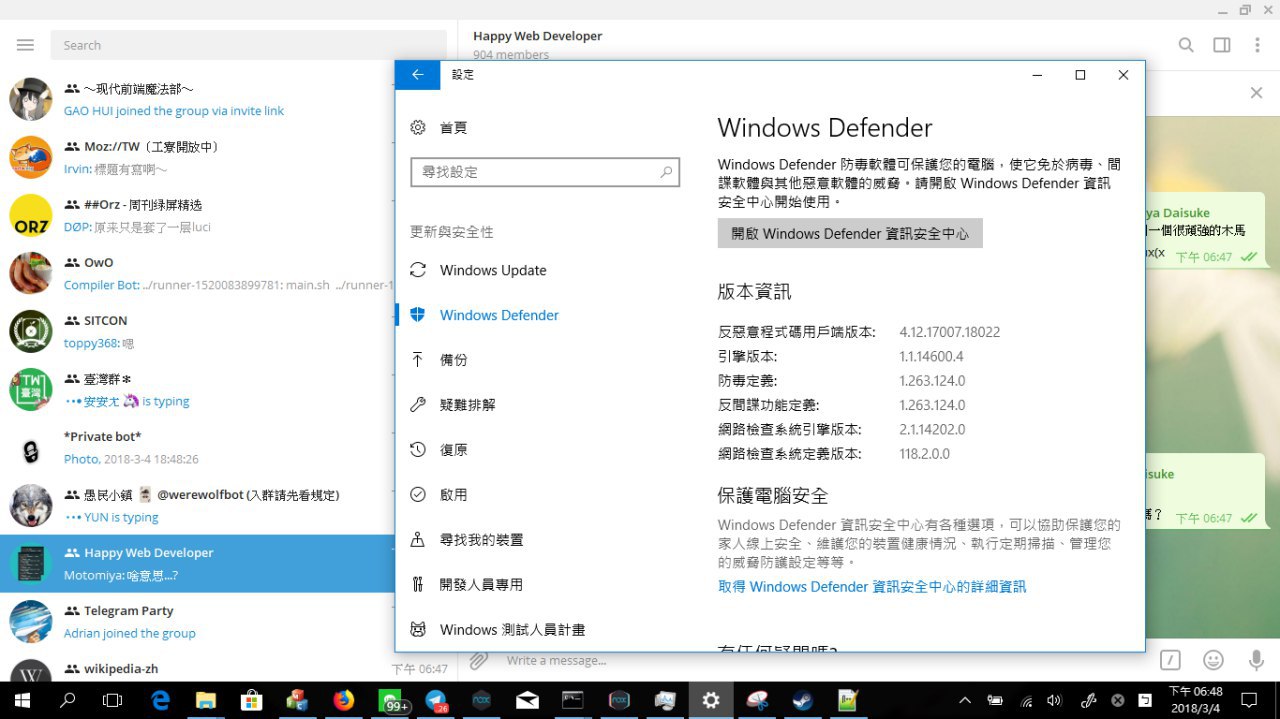Select Windows Update in settings sidebar
This screenshot has height=719, width=1280.
(493, 270)
